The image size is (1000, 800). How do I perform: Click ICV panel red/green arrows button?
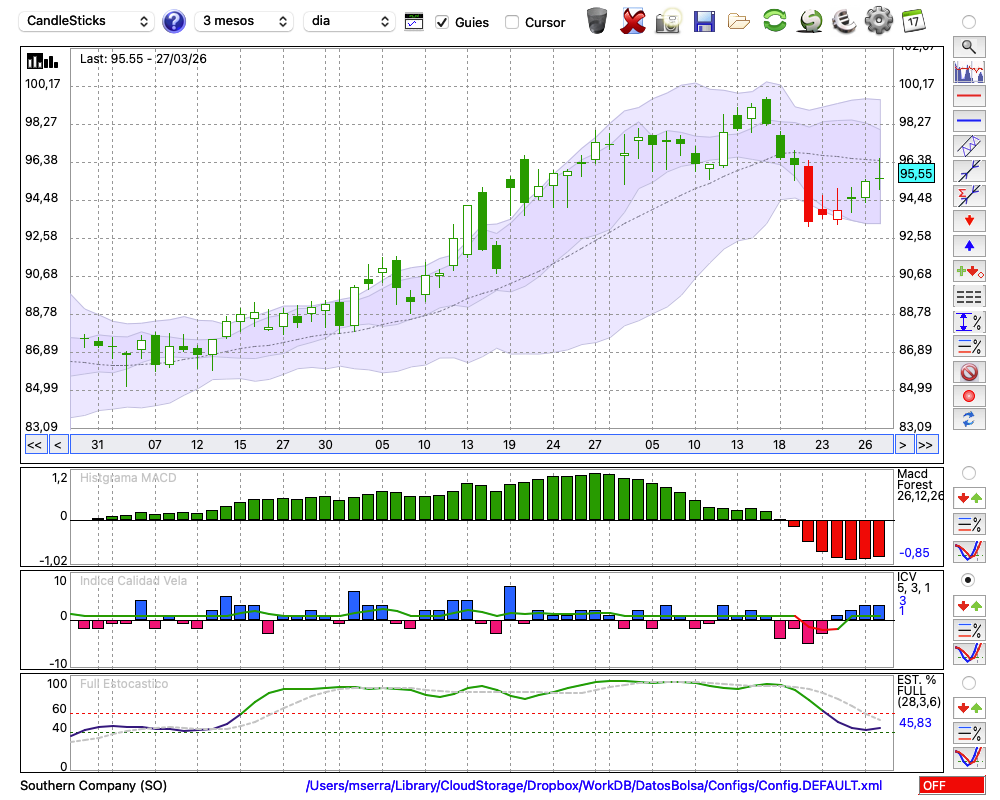point(969,605)
